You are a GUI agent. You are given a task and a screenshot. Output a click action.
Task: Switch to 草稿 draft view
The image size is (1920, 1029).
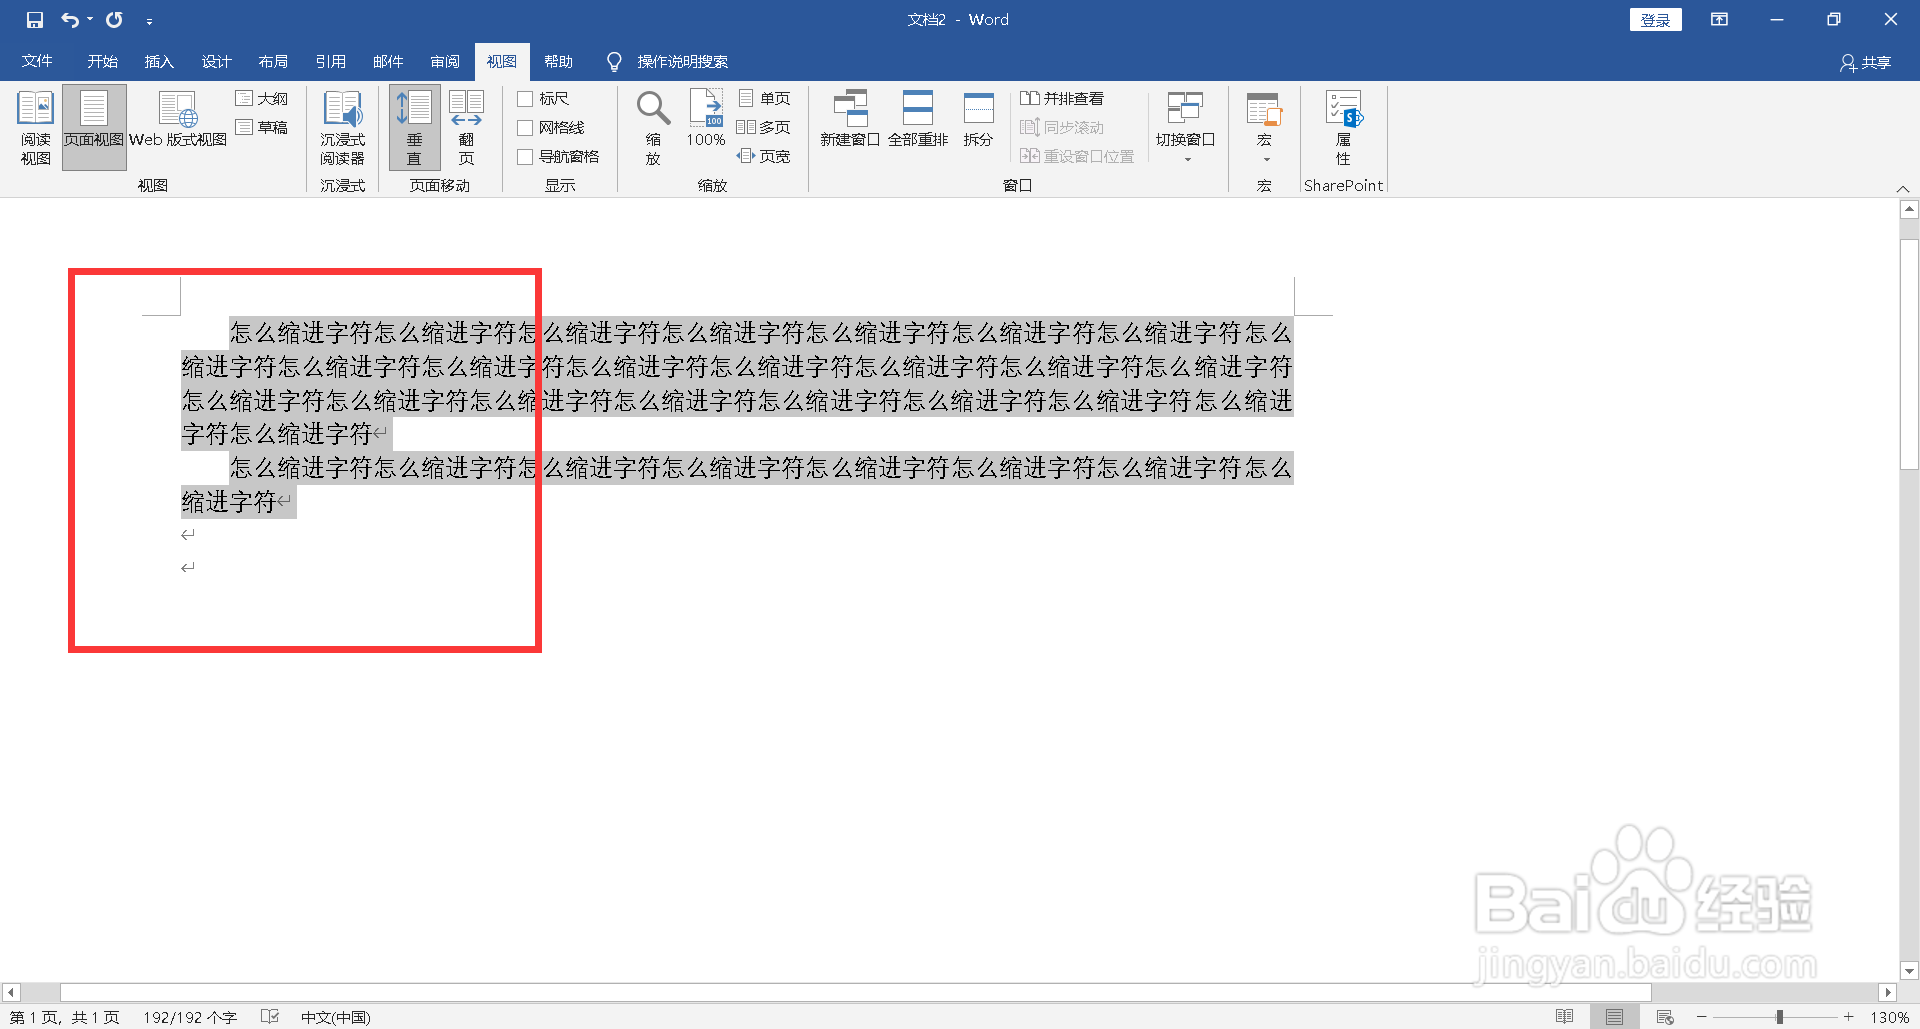point(262,128)
